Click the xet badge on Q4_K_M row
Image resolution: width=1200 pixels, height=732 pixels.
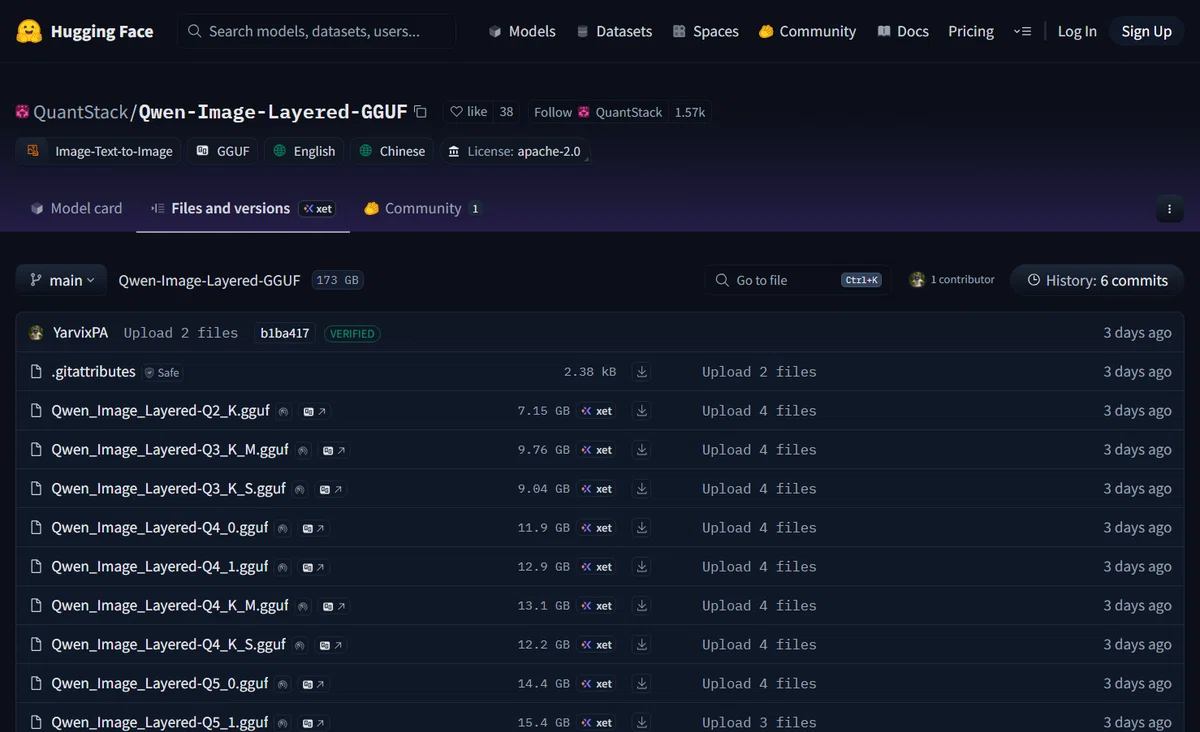pos(597,606)
